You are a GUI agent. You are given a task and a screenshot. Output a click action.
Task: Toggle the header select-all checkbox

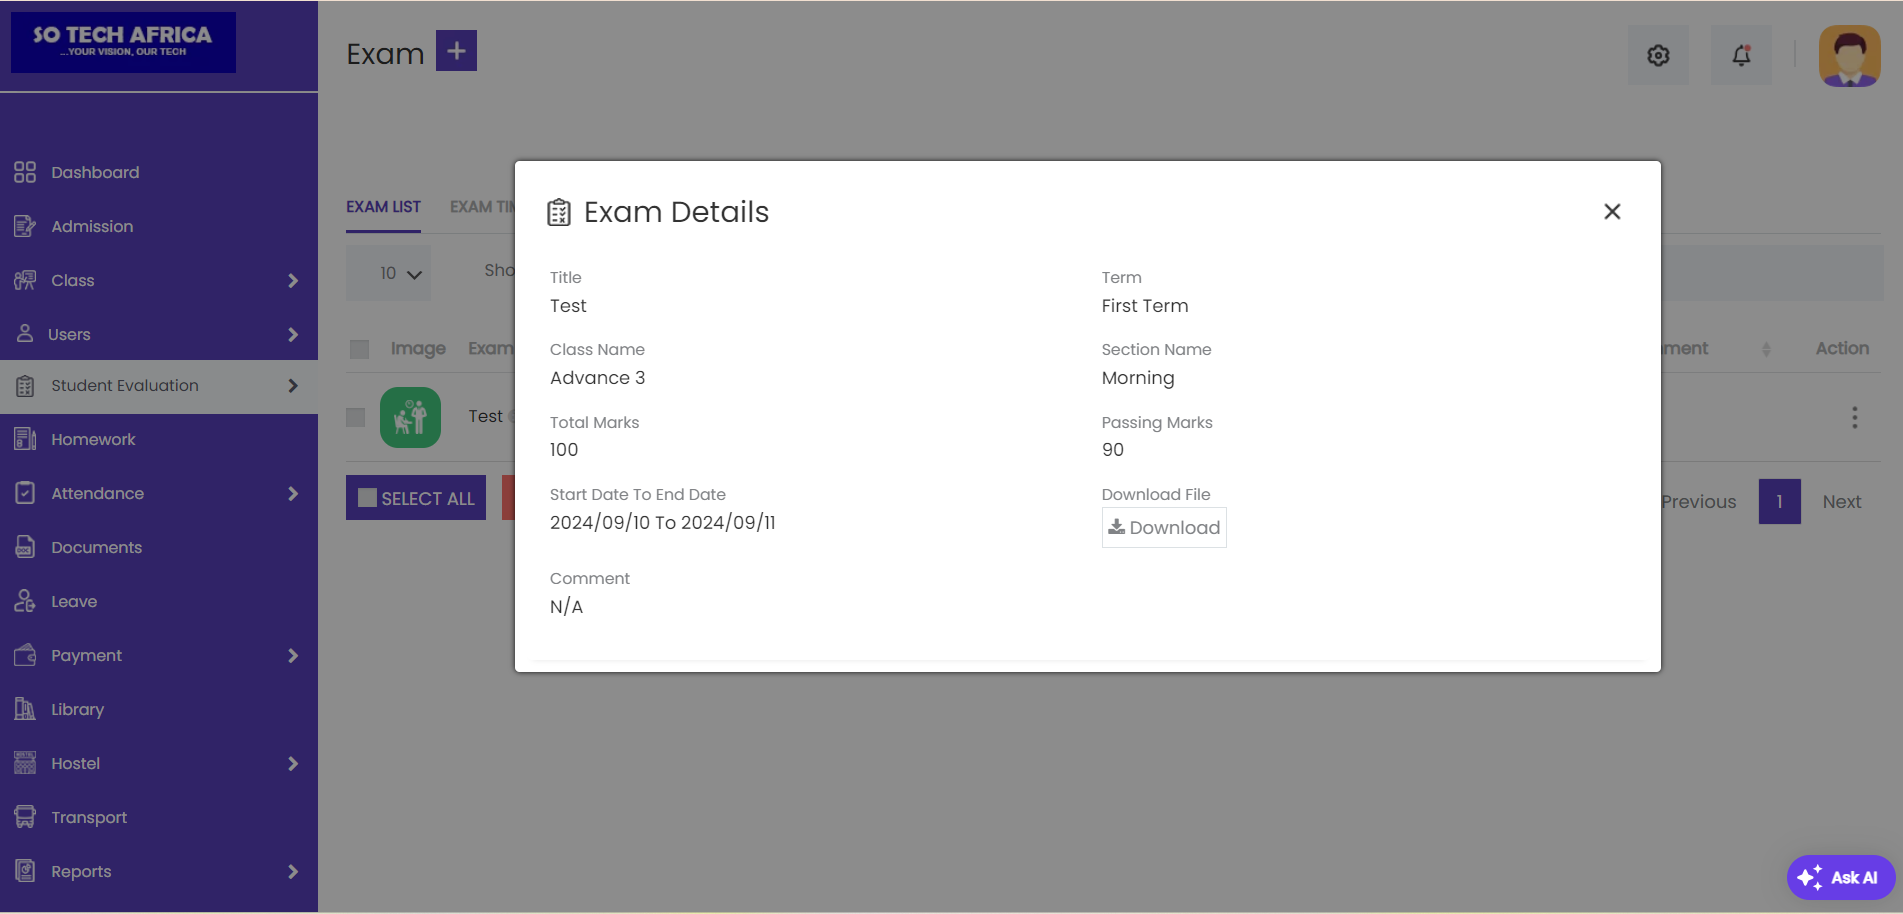click(x=359, y=349)
